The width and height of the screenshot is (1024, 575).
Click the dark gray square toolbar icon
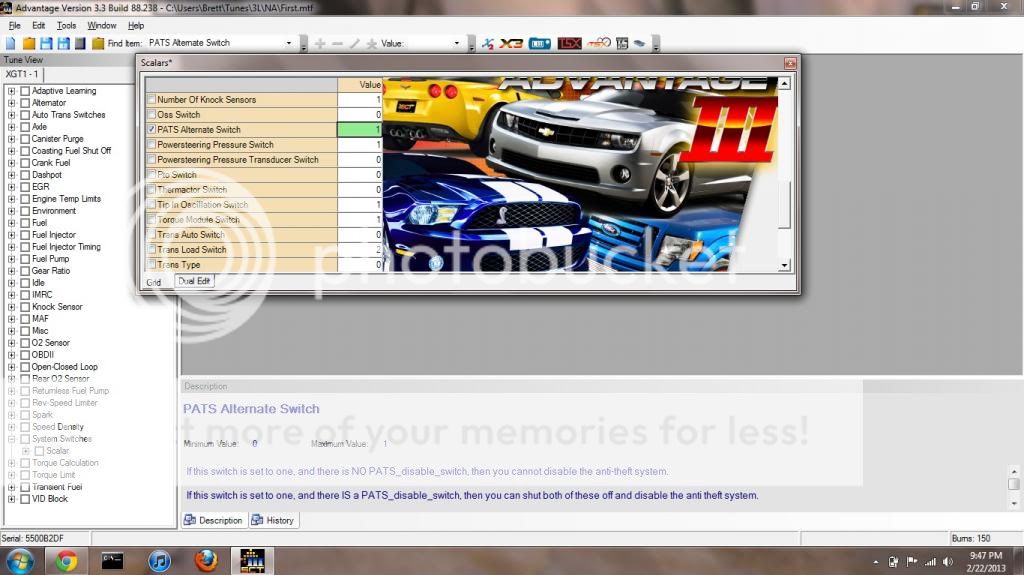click(80, 44)
